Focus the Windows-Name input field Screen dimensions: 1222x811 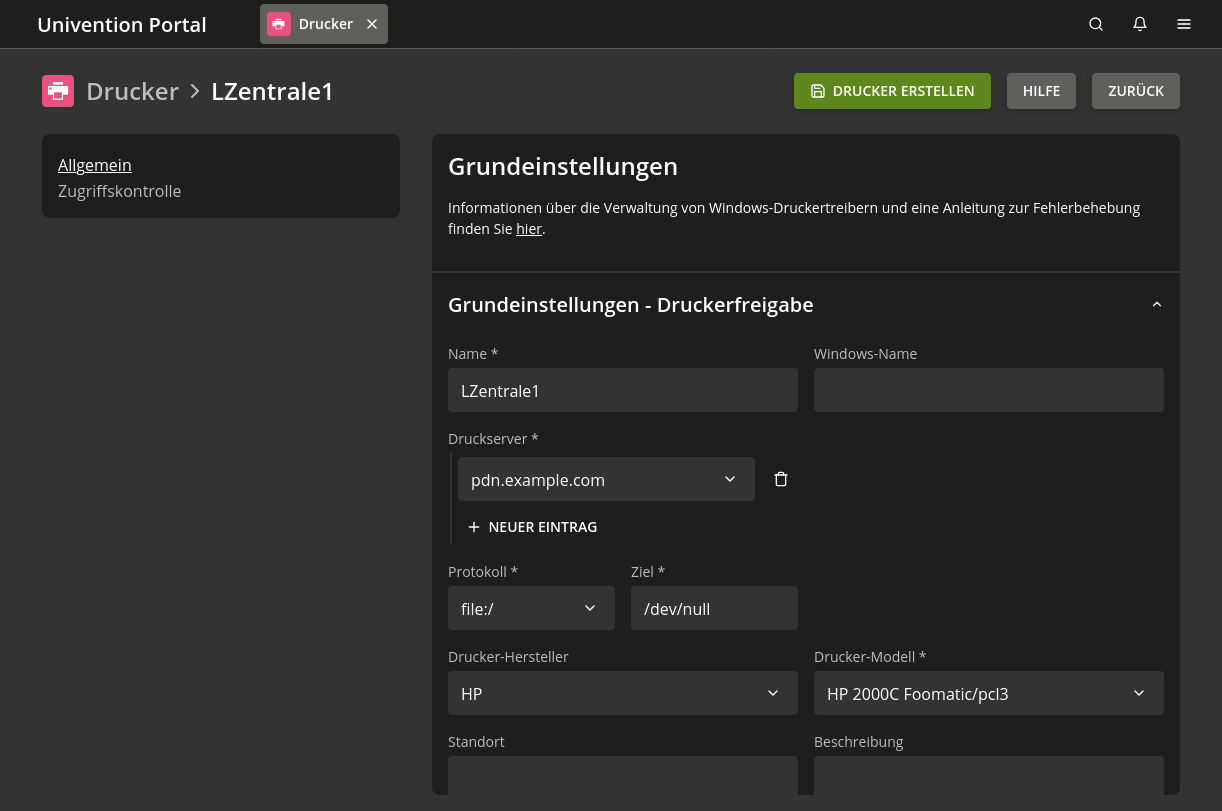pyautogui.click(x=988, y=390)
